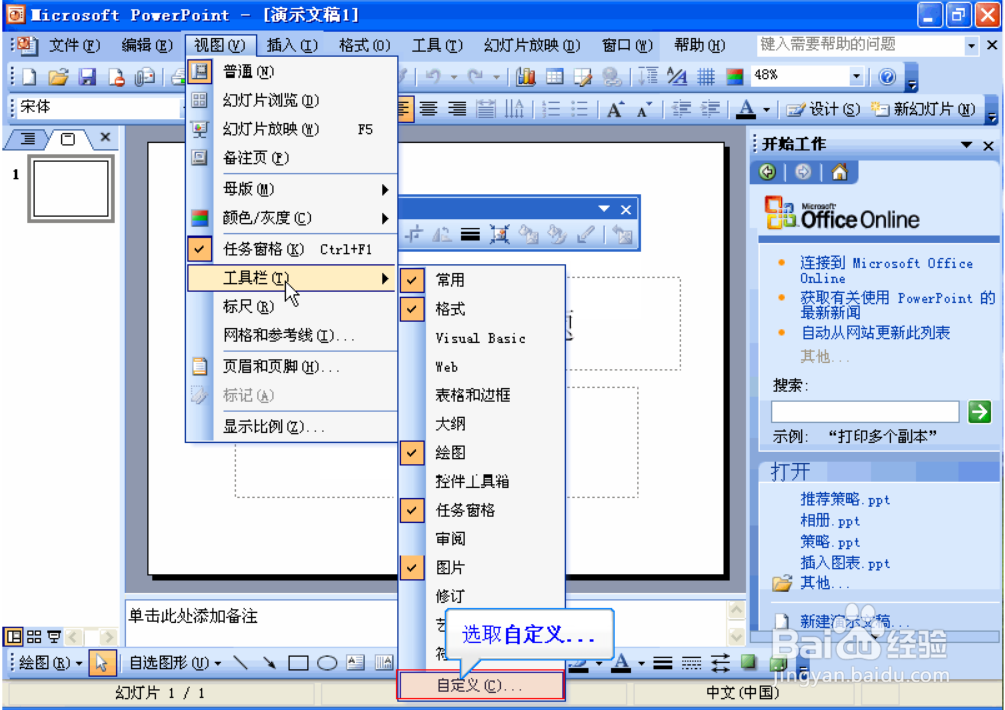Click the search input field in task pane
This screenshot has width=1005, height=710.
(864, 411)
